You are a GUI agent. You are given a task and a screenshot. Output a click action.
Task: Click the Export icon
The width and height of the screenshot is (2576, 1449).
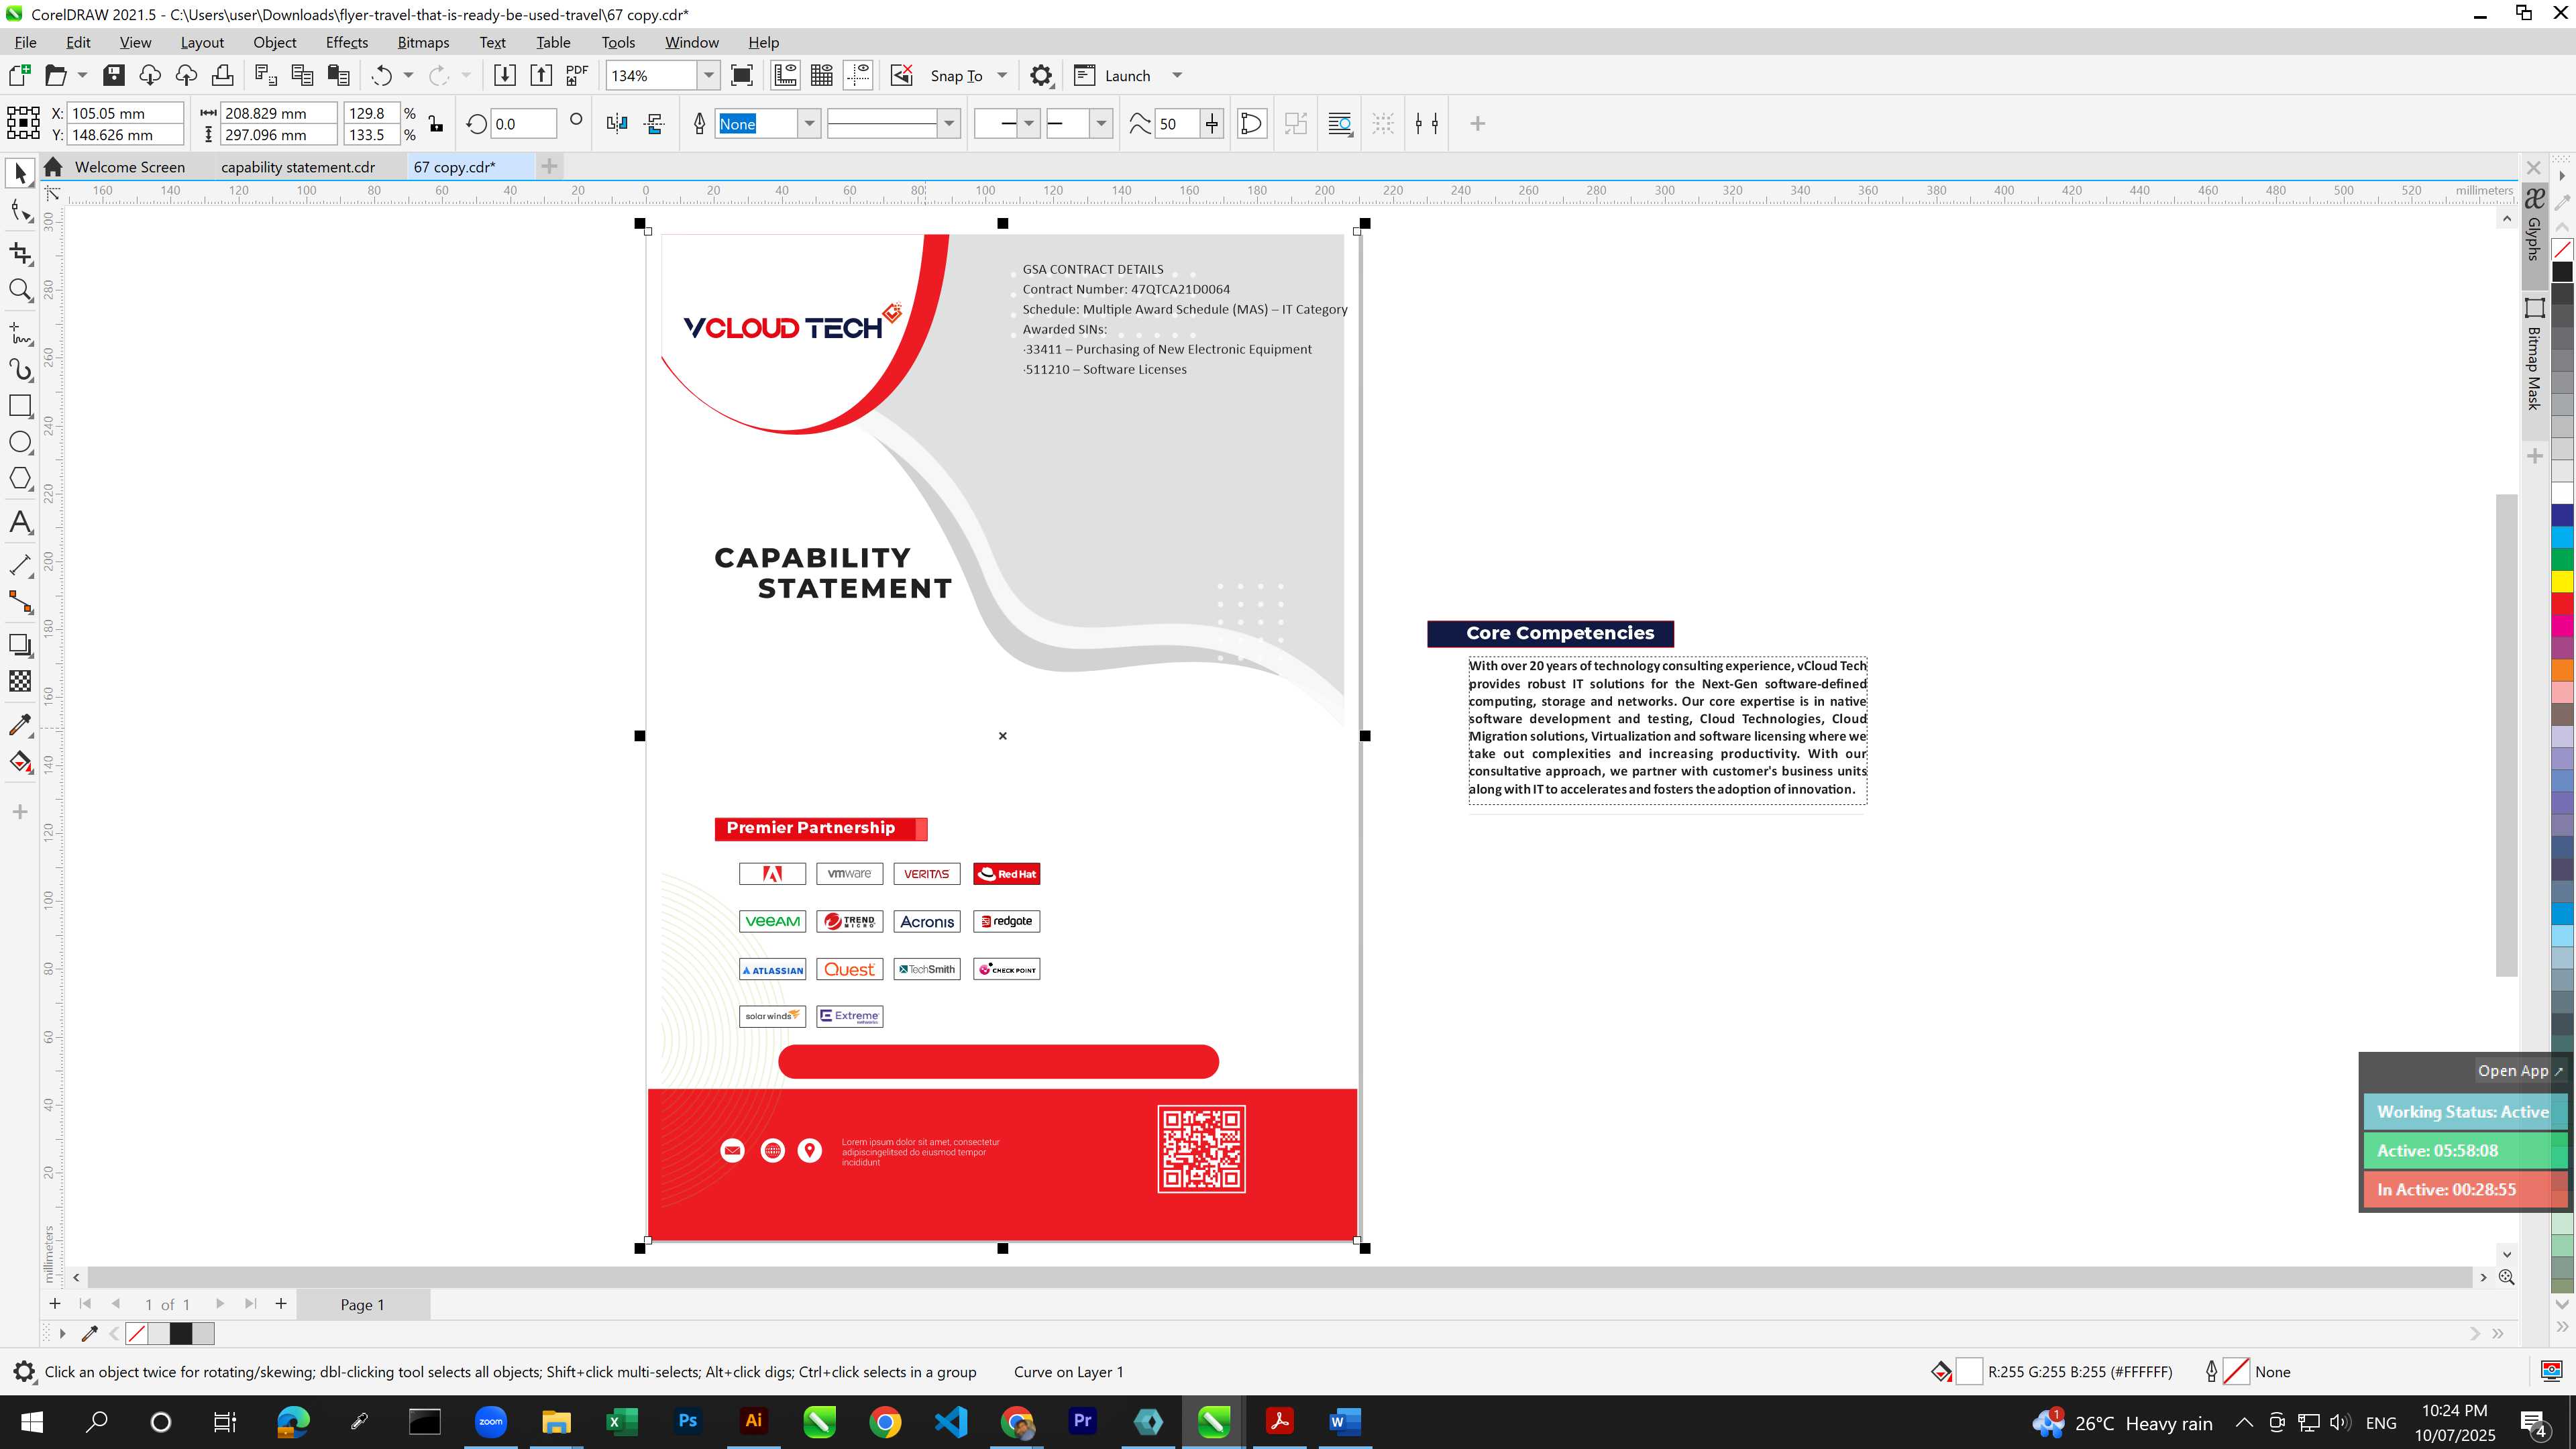[x=541, y=76]
